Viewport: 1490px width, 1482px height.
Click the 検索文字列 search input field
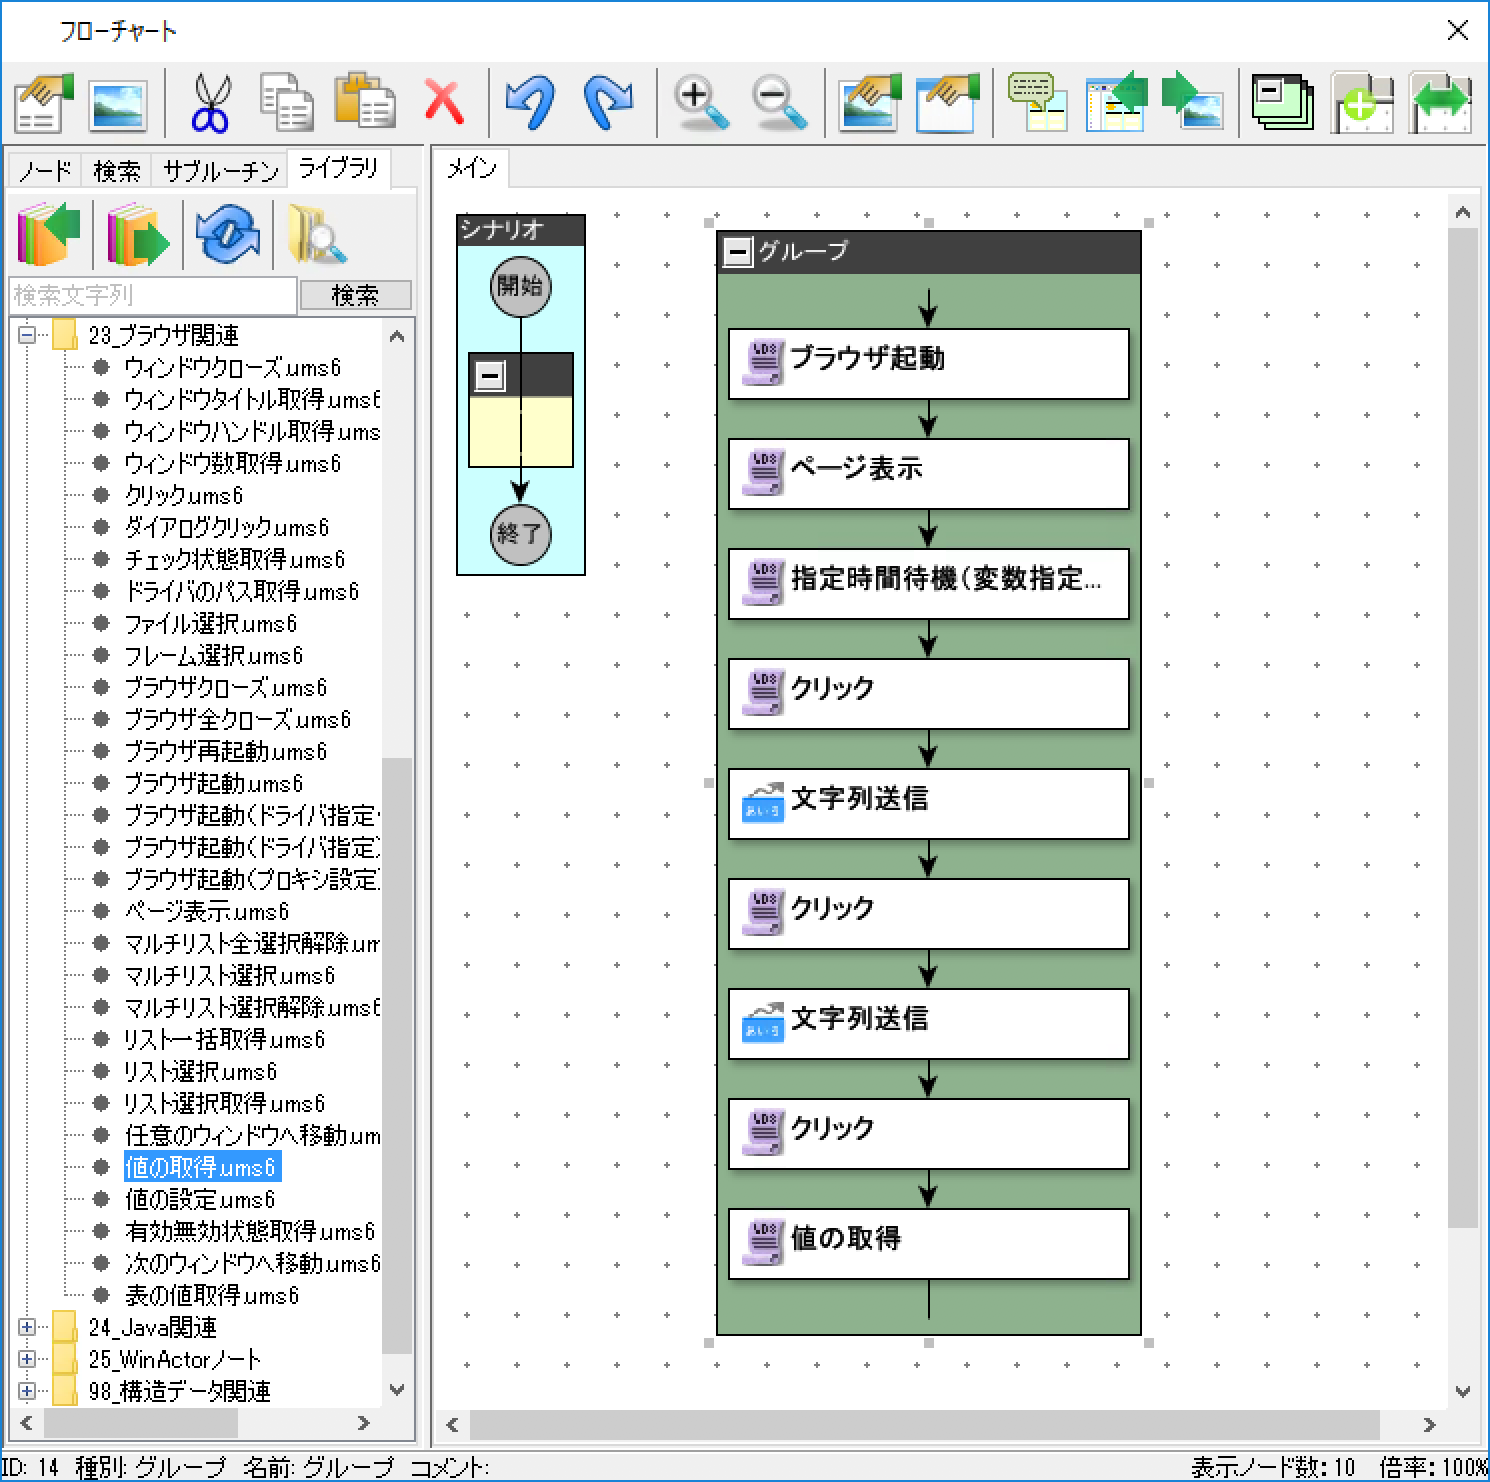[x=153, y=295]
